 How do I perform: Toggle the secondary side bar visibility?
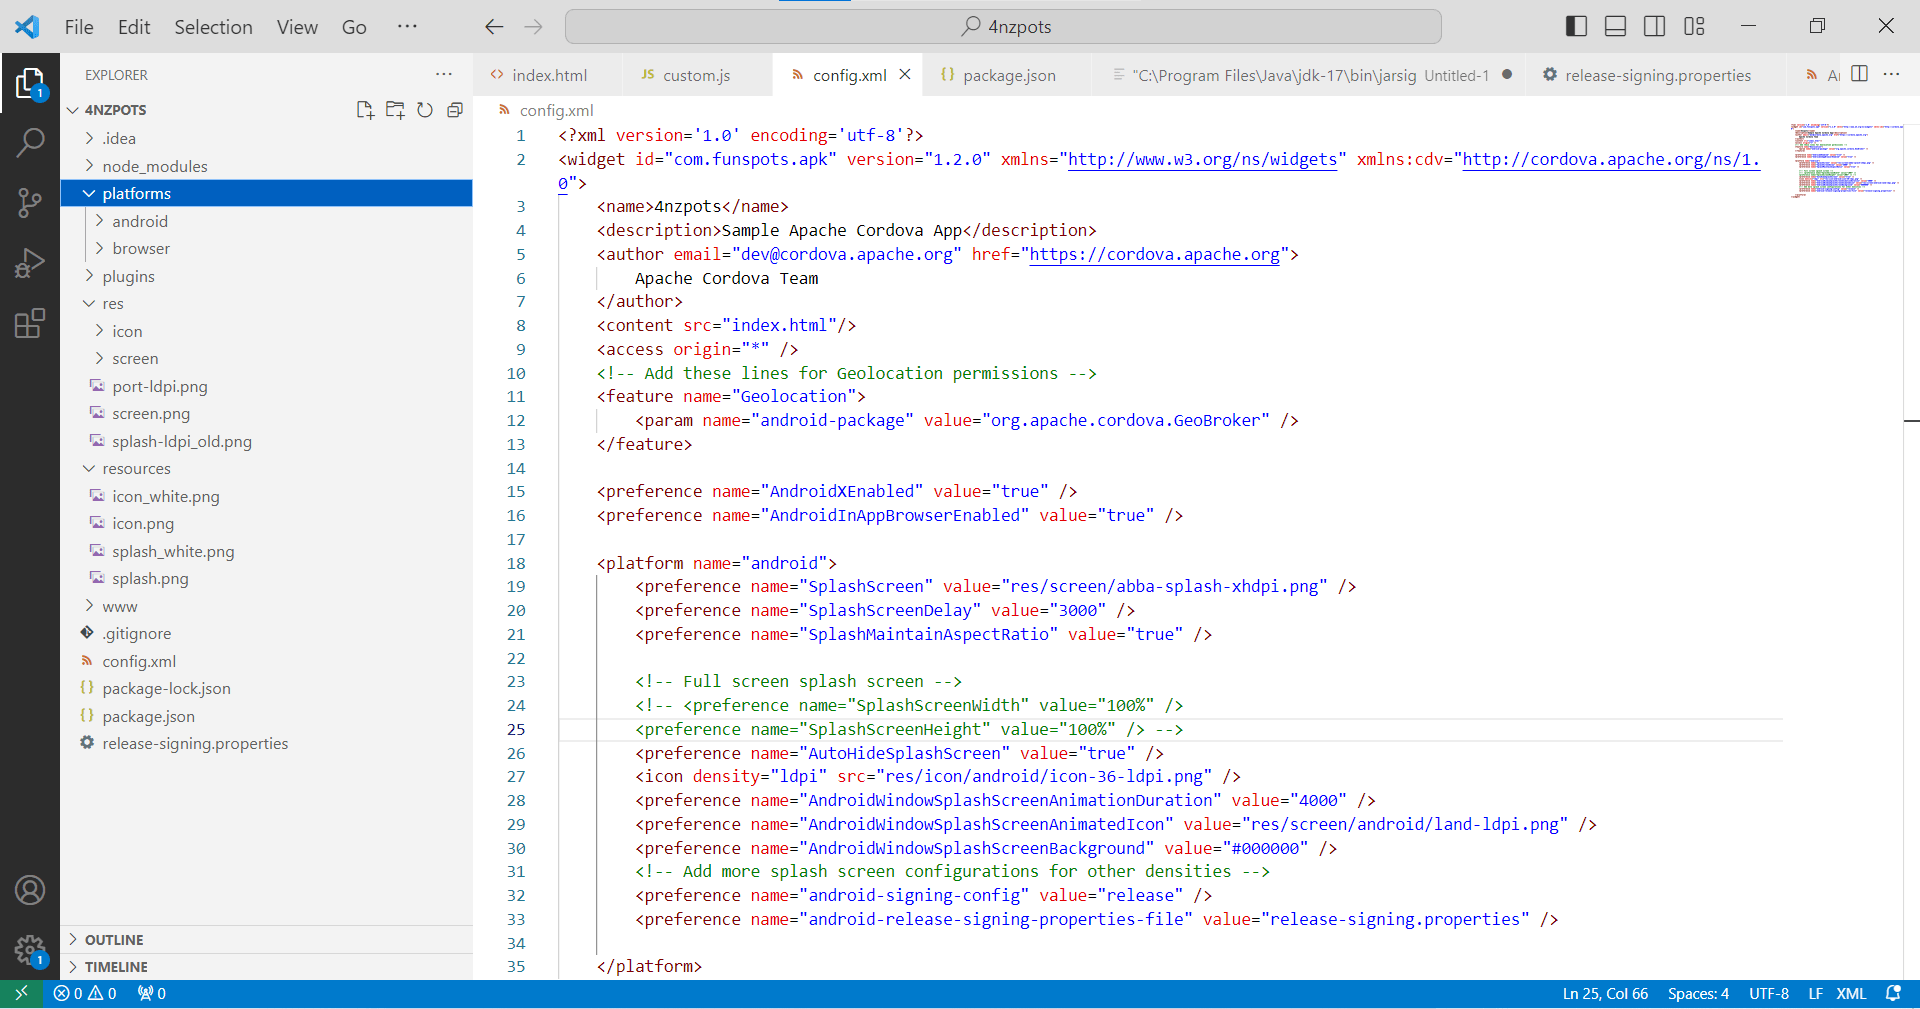(x=1655, y=27)
